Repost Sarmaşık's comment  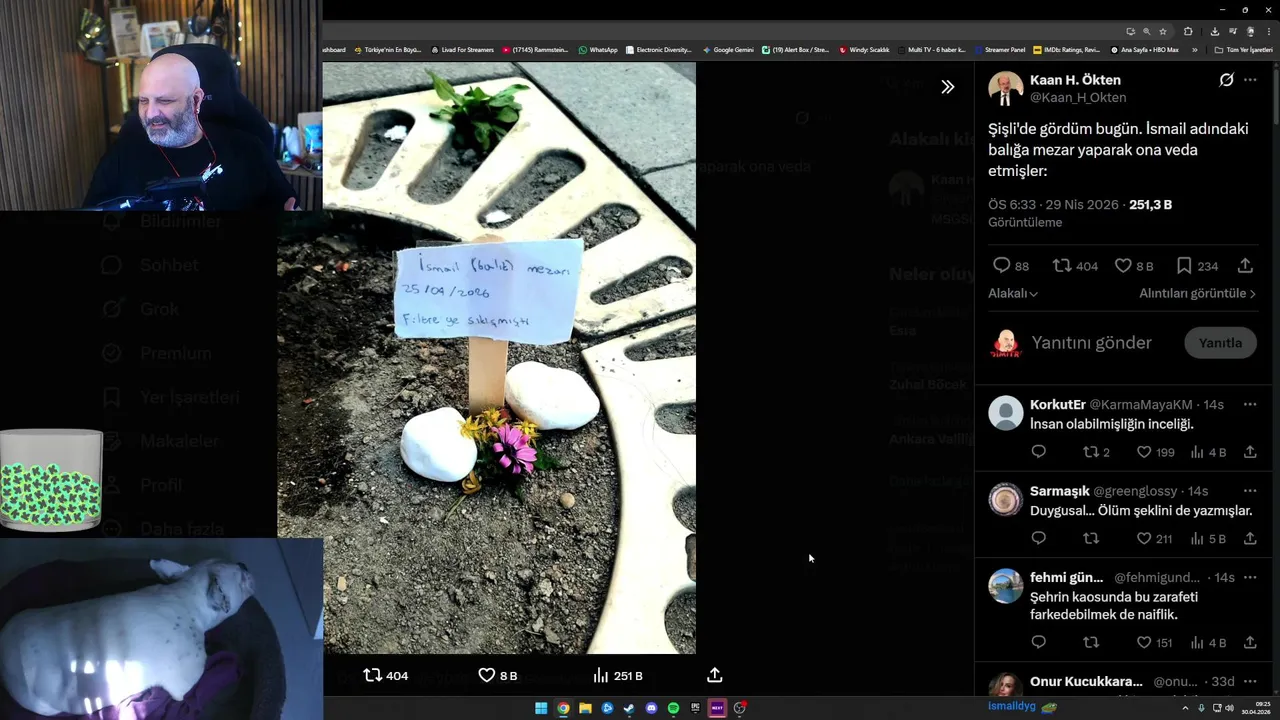(x=1091, y=538)
